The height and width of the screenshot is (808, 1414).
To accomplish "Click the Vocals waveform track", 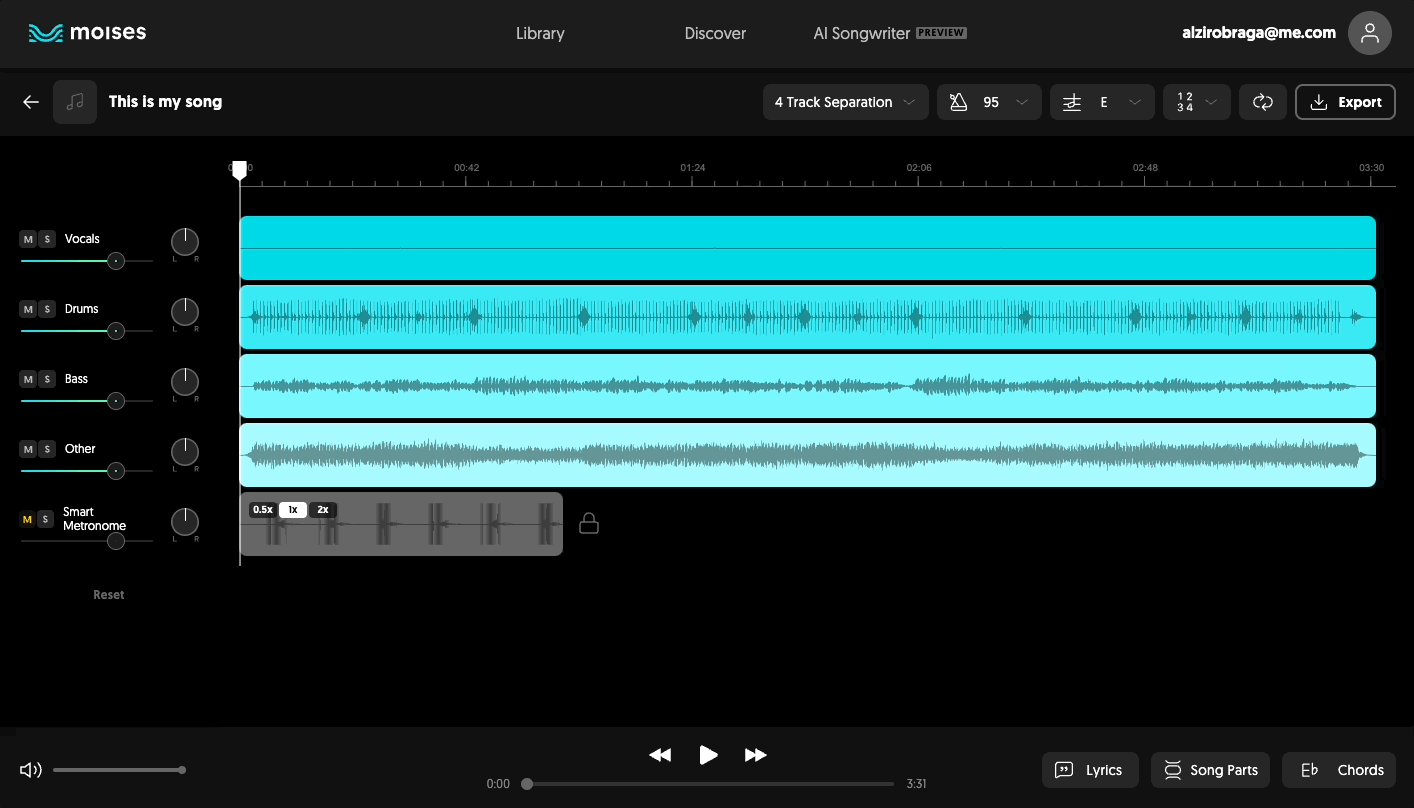I will 808,248.
